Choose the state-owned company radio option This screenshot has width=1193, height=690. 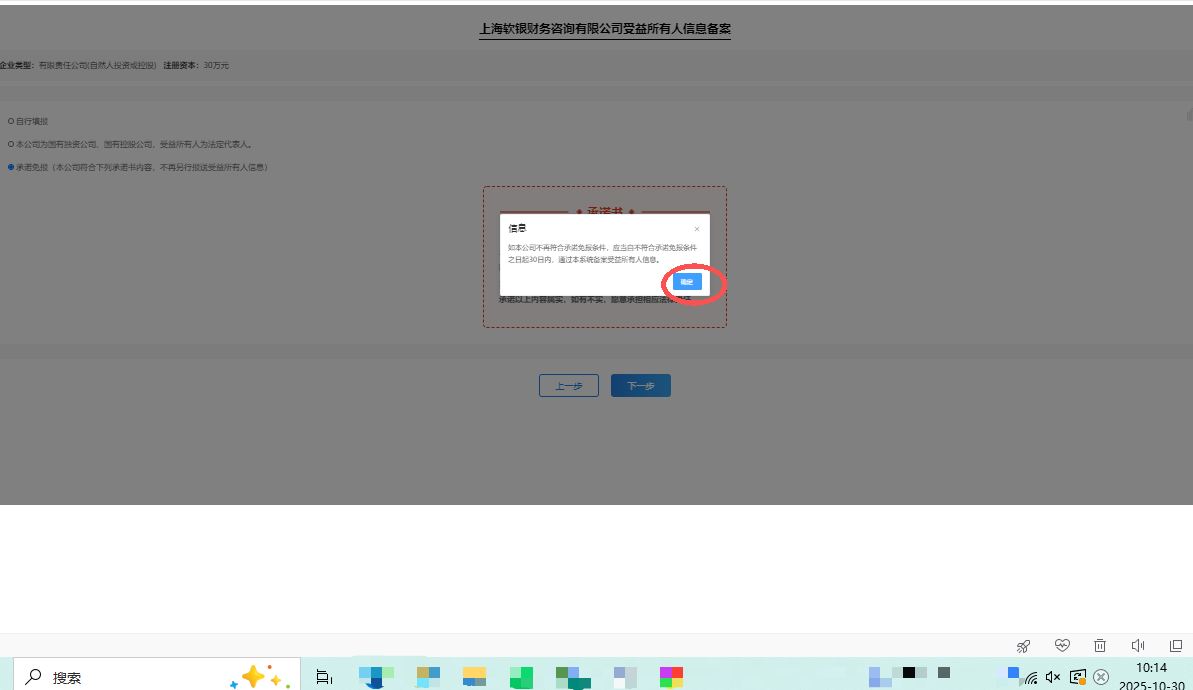11,144
